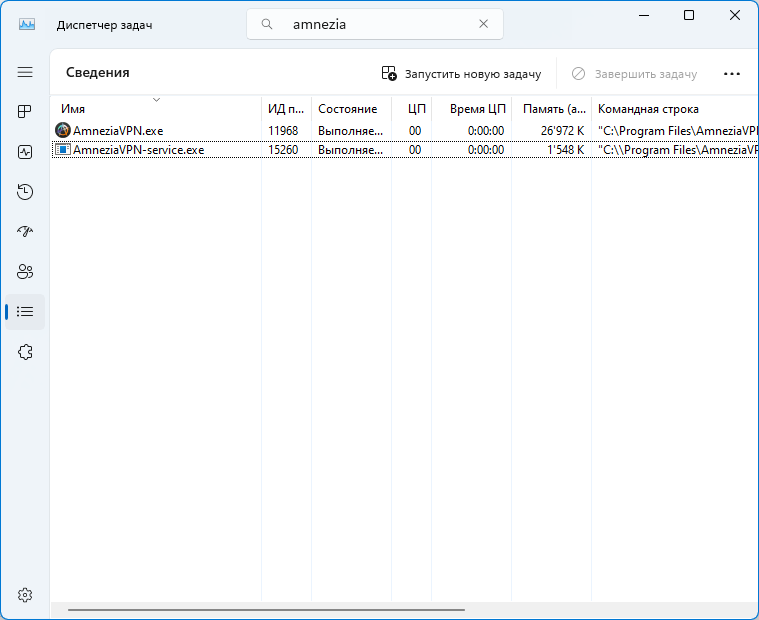This screenshot has width=759, height=620.
Task: Sort by ИД п... column header
Action: [x=285, y=109]
